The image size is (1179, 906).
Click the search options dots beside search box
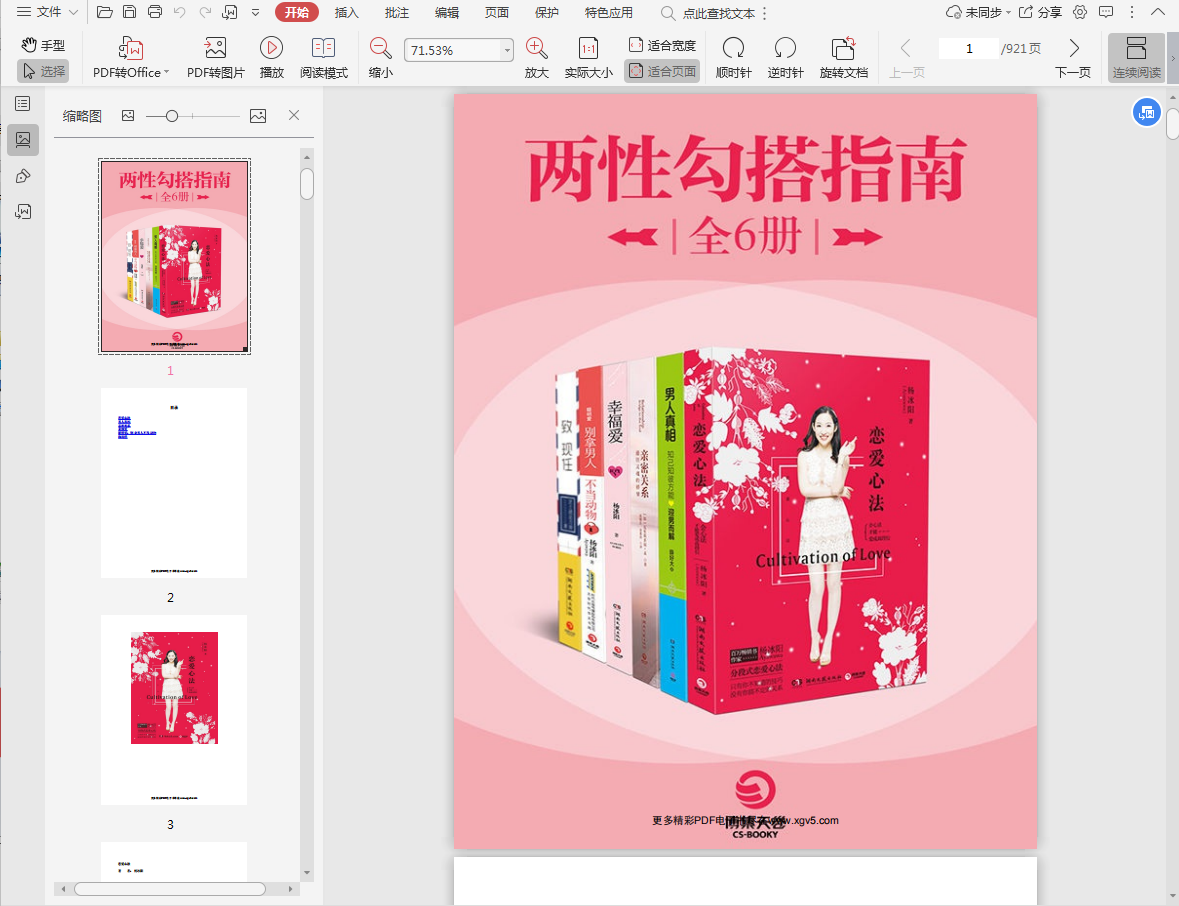tap(765, 13)
